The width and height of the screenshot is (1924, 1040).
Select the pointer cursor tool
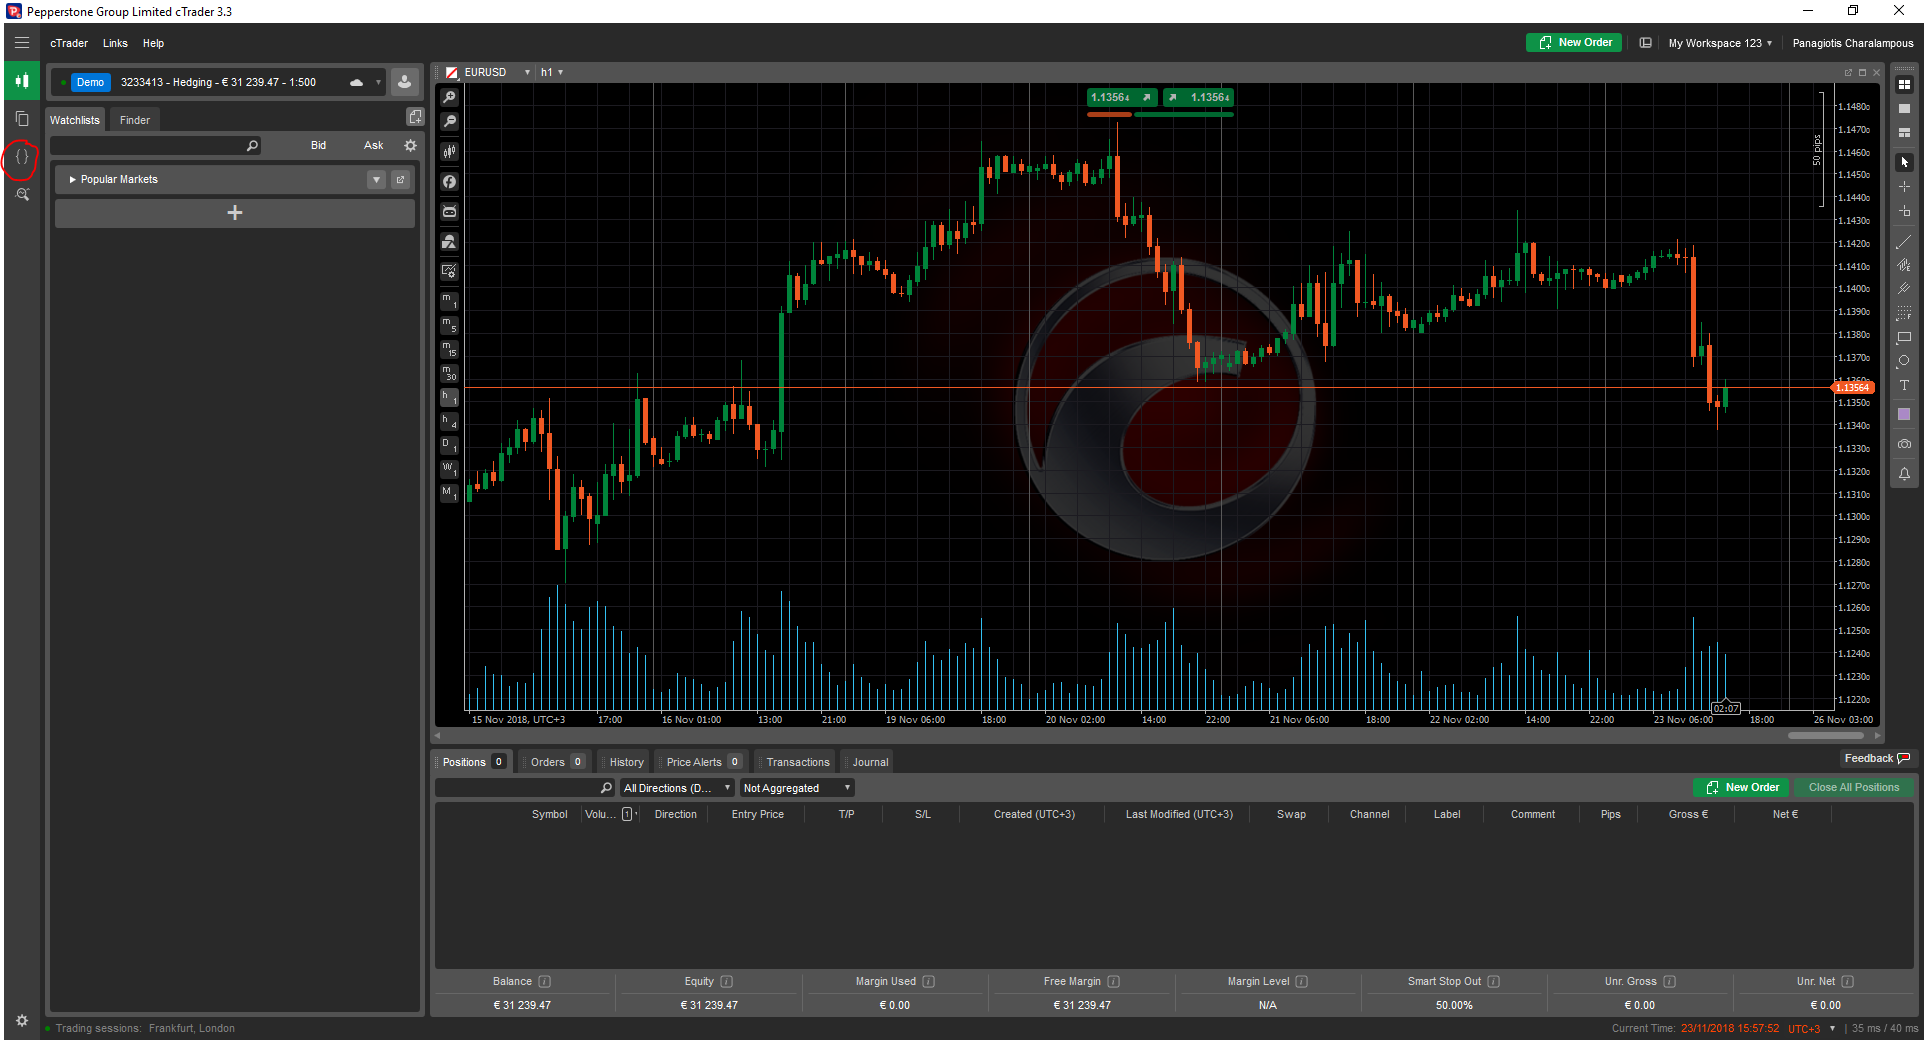click(x=1904, y=162)
